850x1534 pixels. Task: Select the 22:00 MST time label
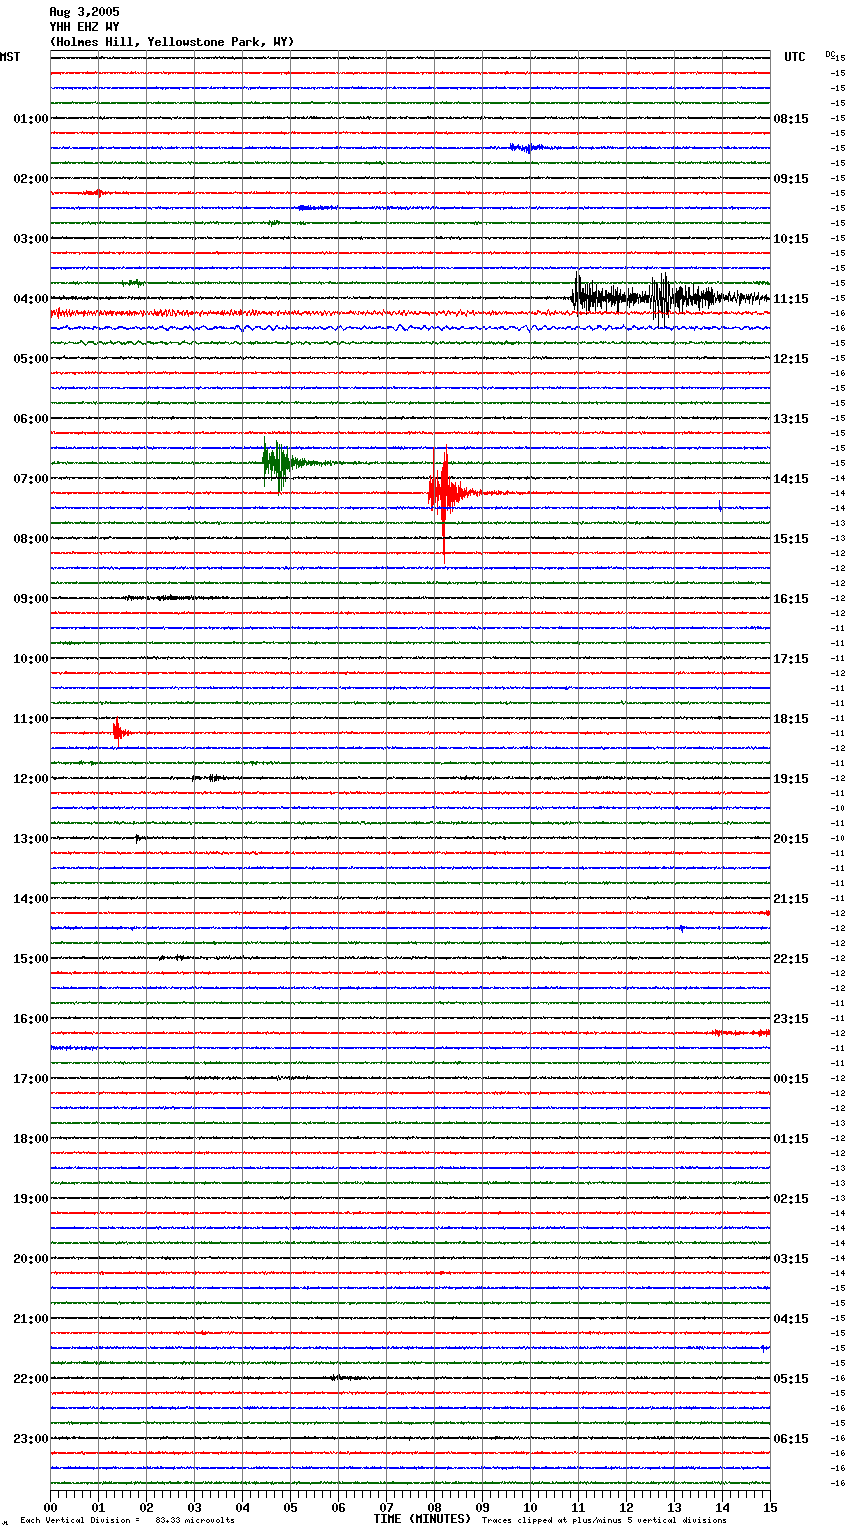tap(31, 1379)
